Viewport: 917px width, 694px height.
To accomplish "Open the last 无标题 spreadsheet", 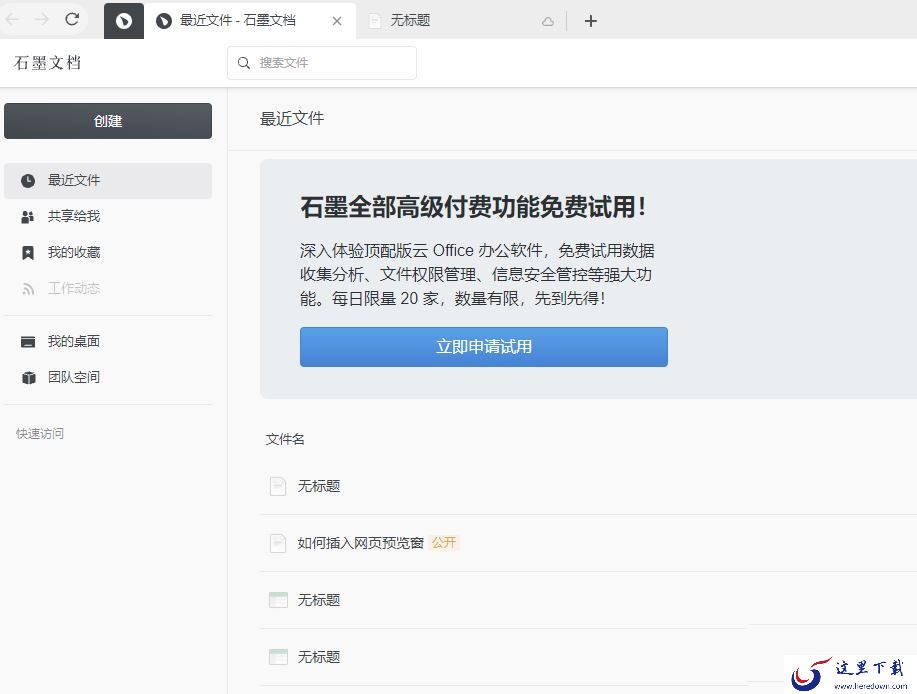I will 319,657.
